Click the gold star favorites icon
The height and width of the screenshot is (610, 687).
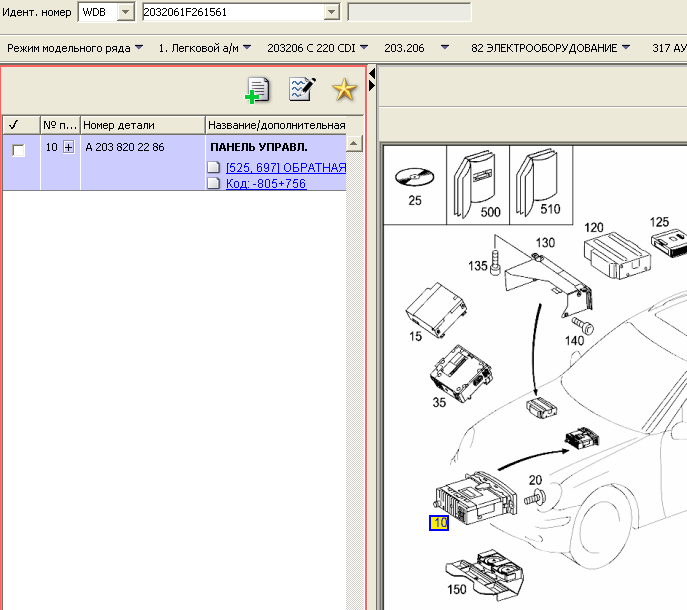point(344,90)
